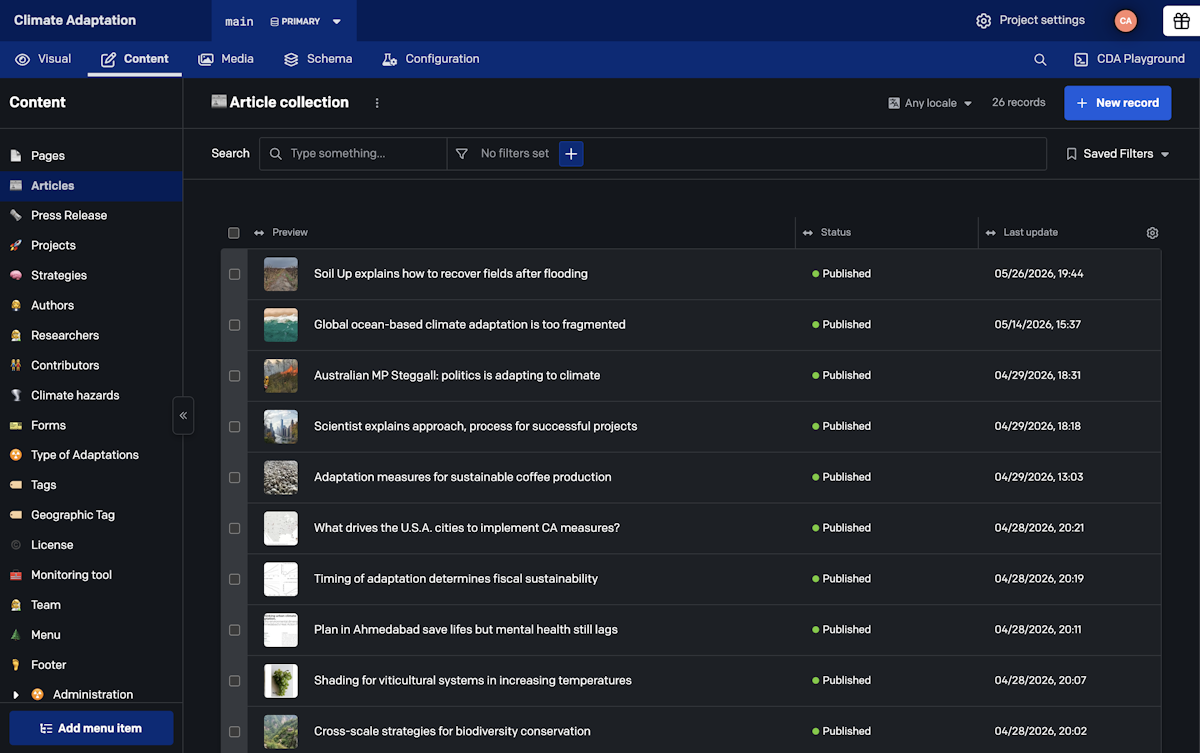The width and height of the screenshot is (1200, 753).
Task: Click the Monitoring tool toolbox icon
Action: click(16, 575)
